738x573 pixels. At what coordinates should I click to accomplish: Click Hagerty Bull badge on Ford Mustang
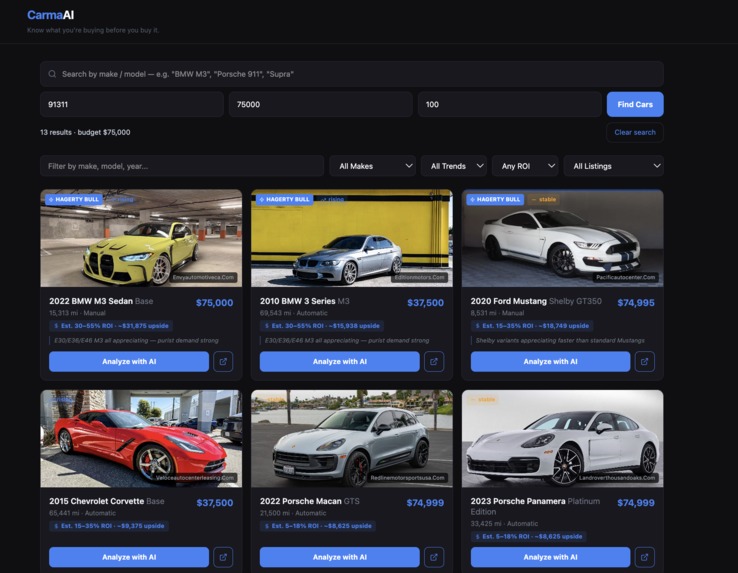coord(495,200)
